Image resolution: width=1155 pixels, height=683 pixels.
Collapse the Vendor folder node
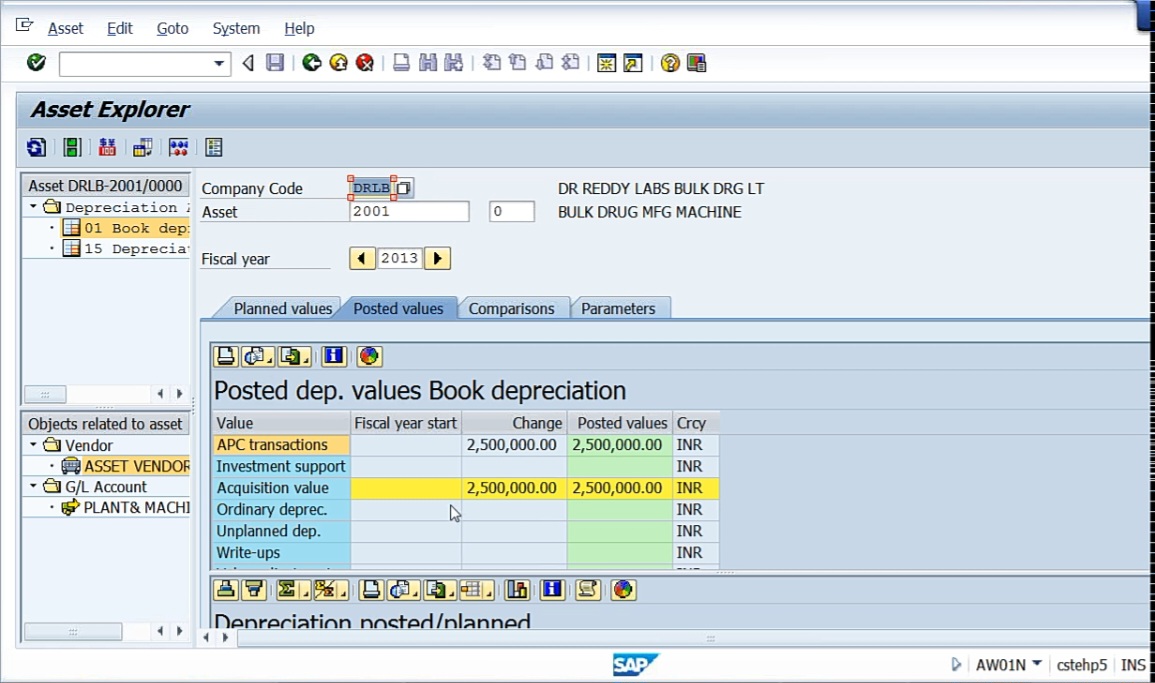point(33,445)
